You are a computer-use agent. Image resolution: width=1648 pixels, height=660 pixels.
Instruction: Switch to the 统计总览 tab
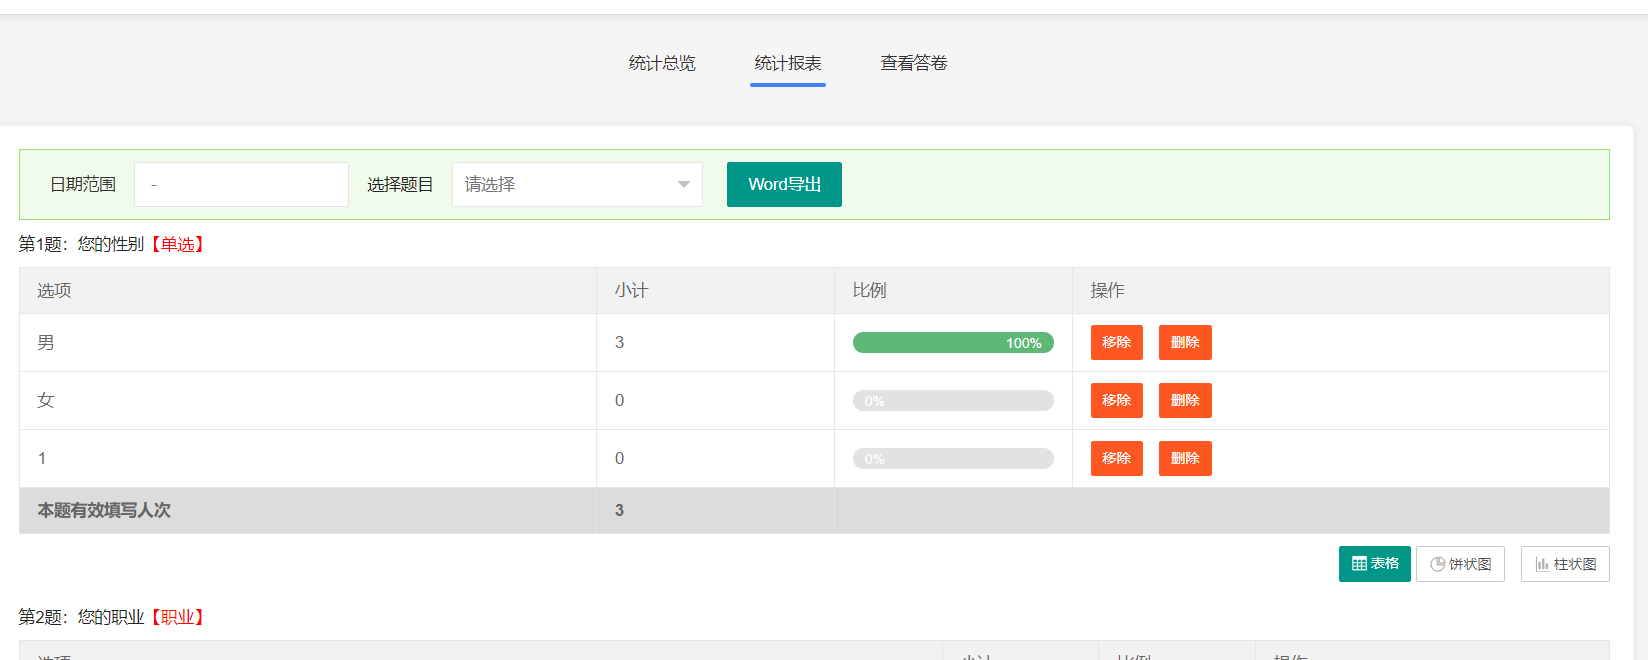click(x=662, y=63)
